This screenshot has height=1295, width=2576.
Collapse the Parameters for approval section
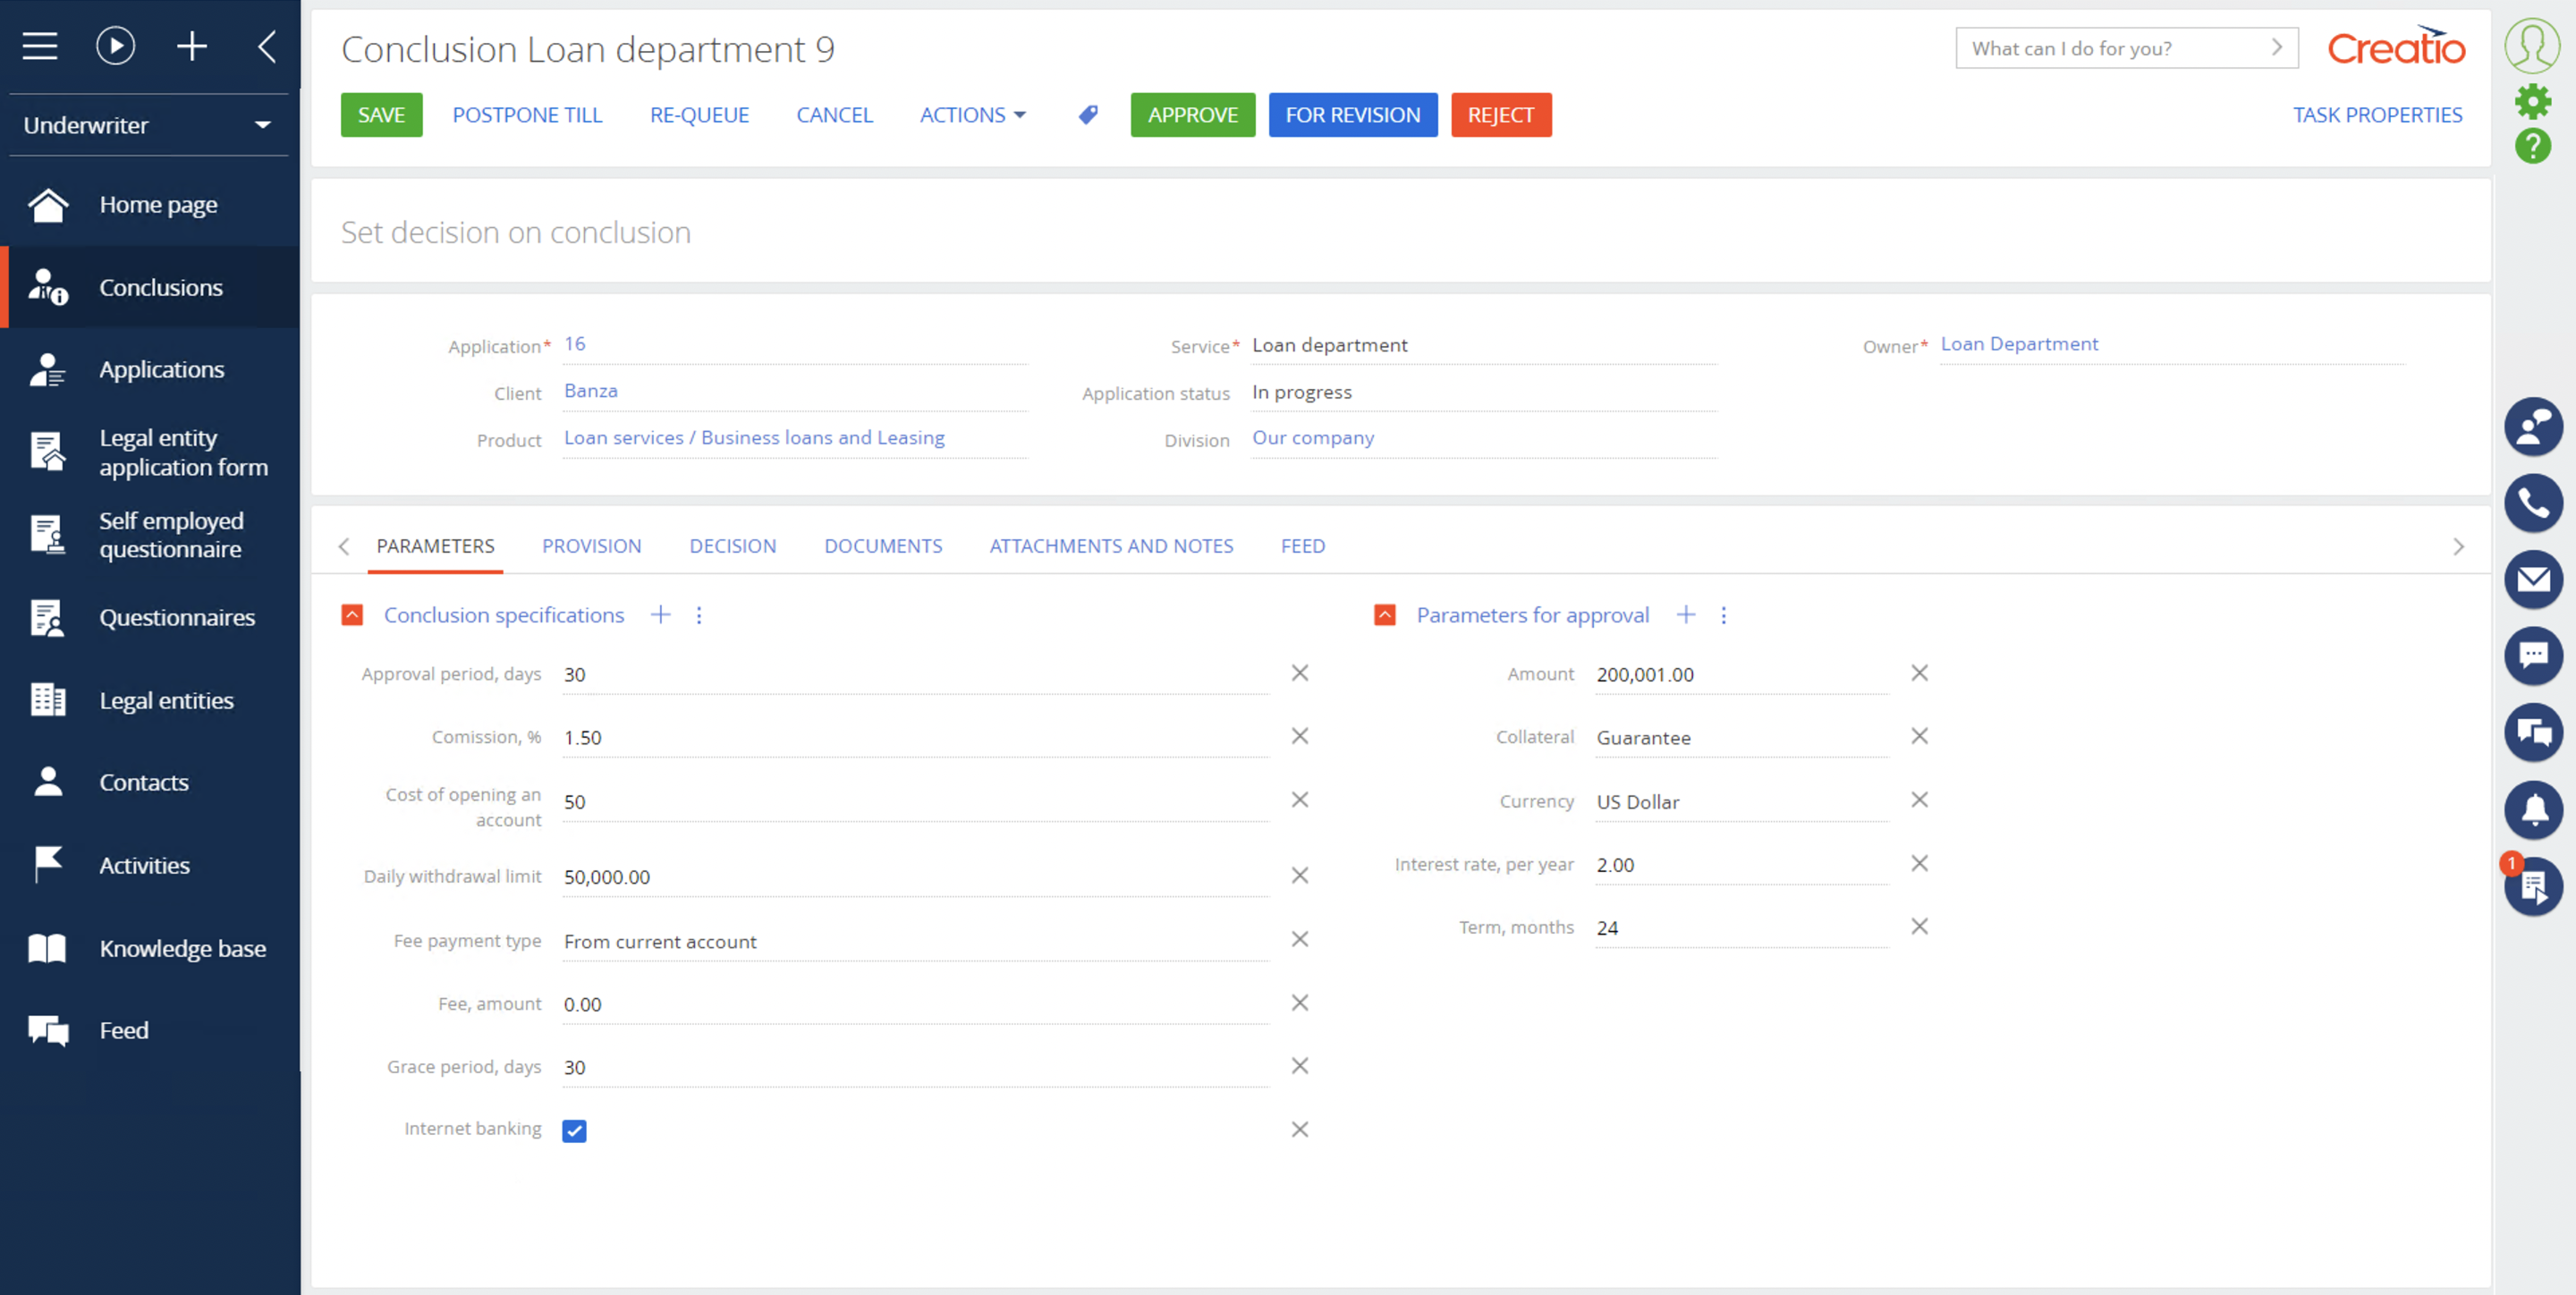pyautogui.click(x=1384, y=615)
